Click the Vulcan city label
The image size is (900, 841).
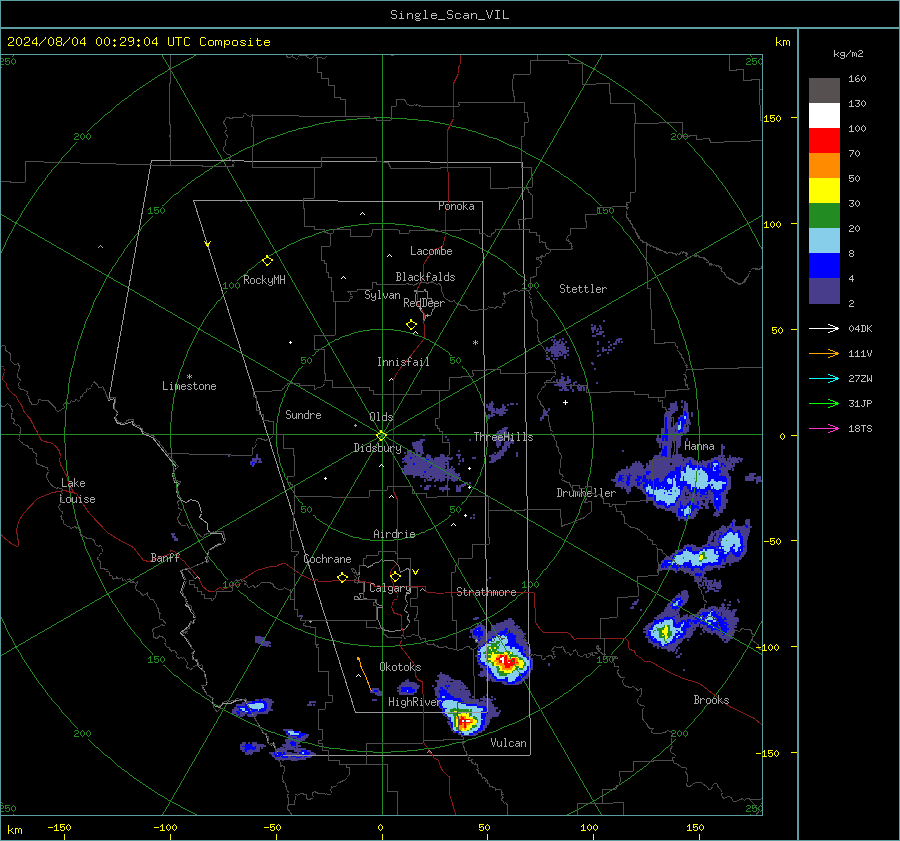tap(508, 743)
